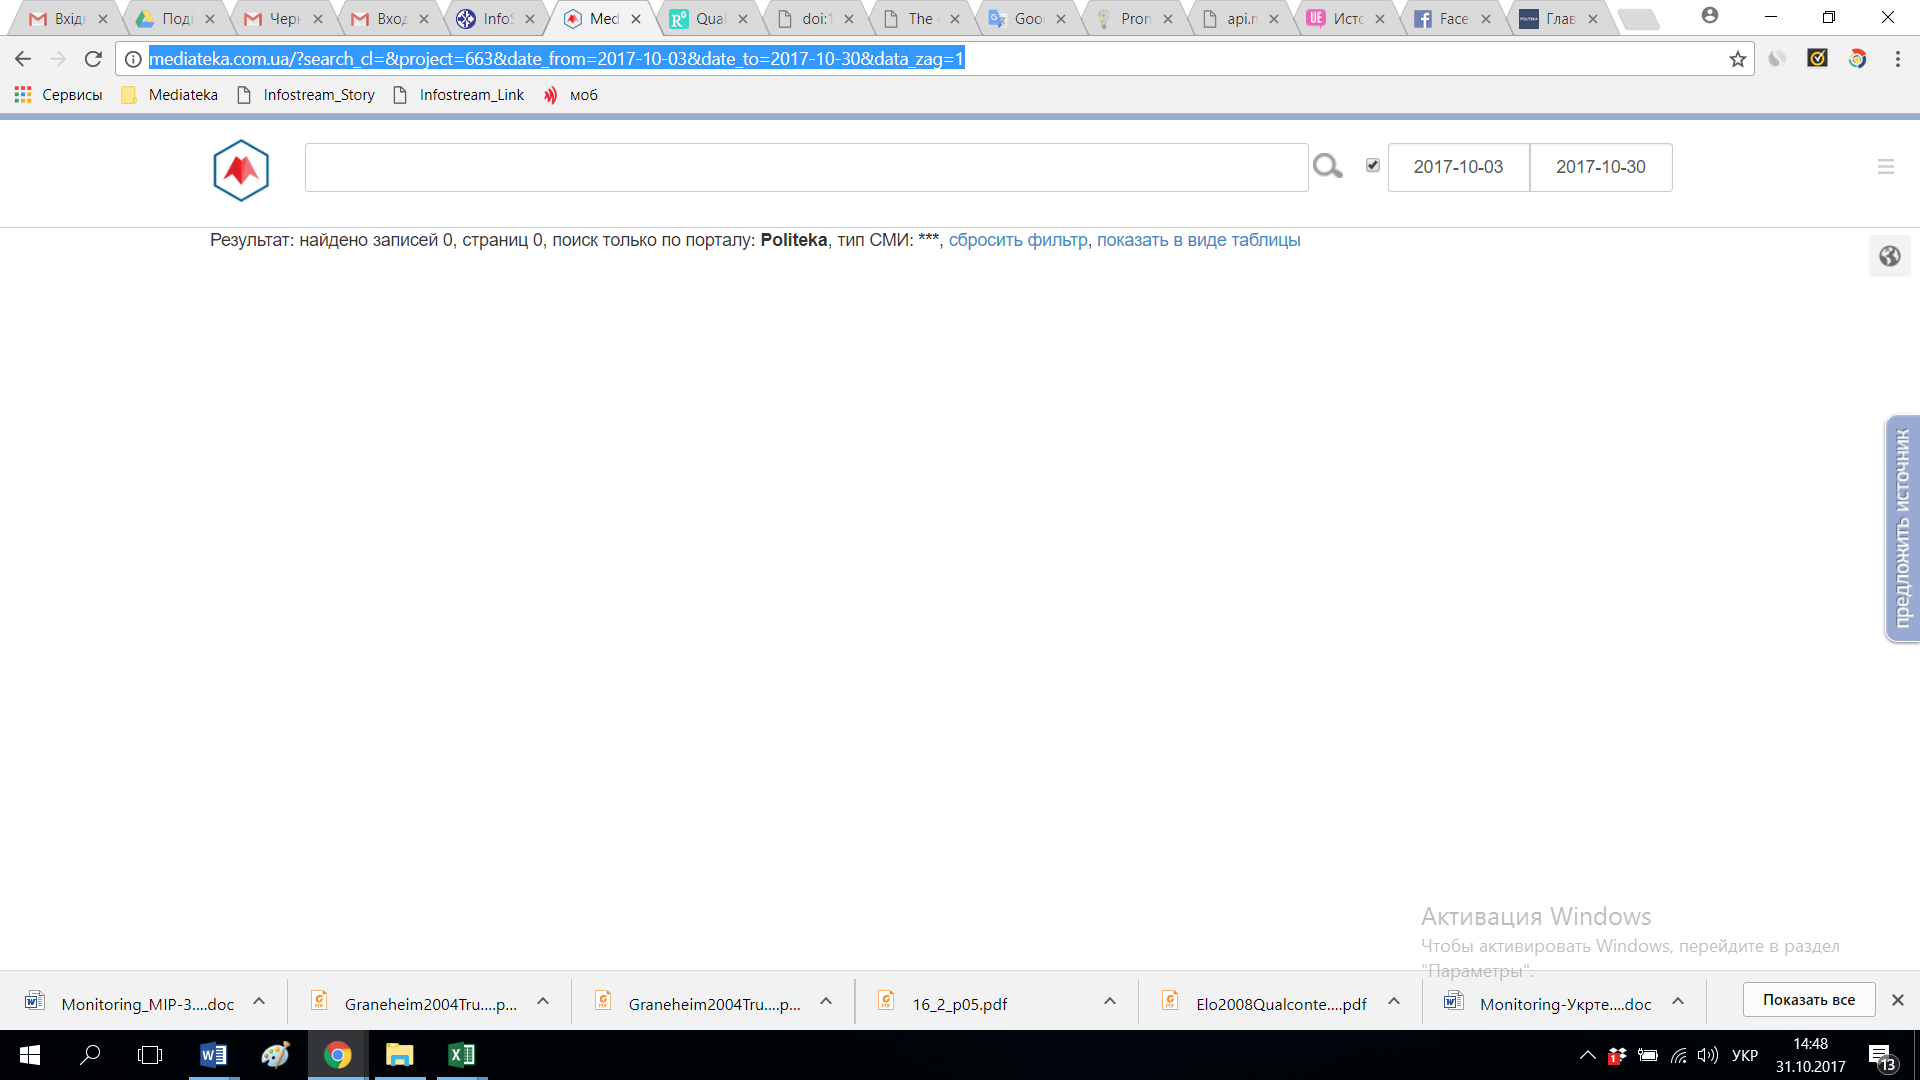Click the Mediateka red logo icon
1920x1080 pixels.
coord(241,170)
